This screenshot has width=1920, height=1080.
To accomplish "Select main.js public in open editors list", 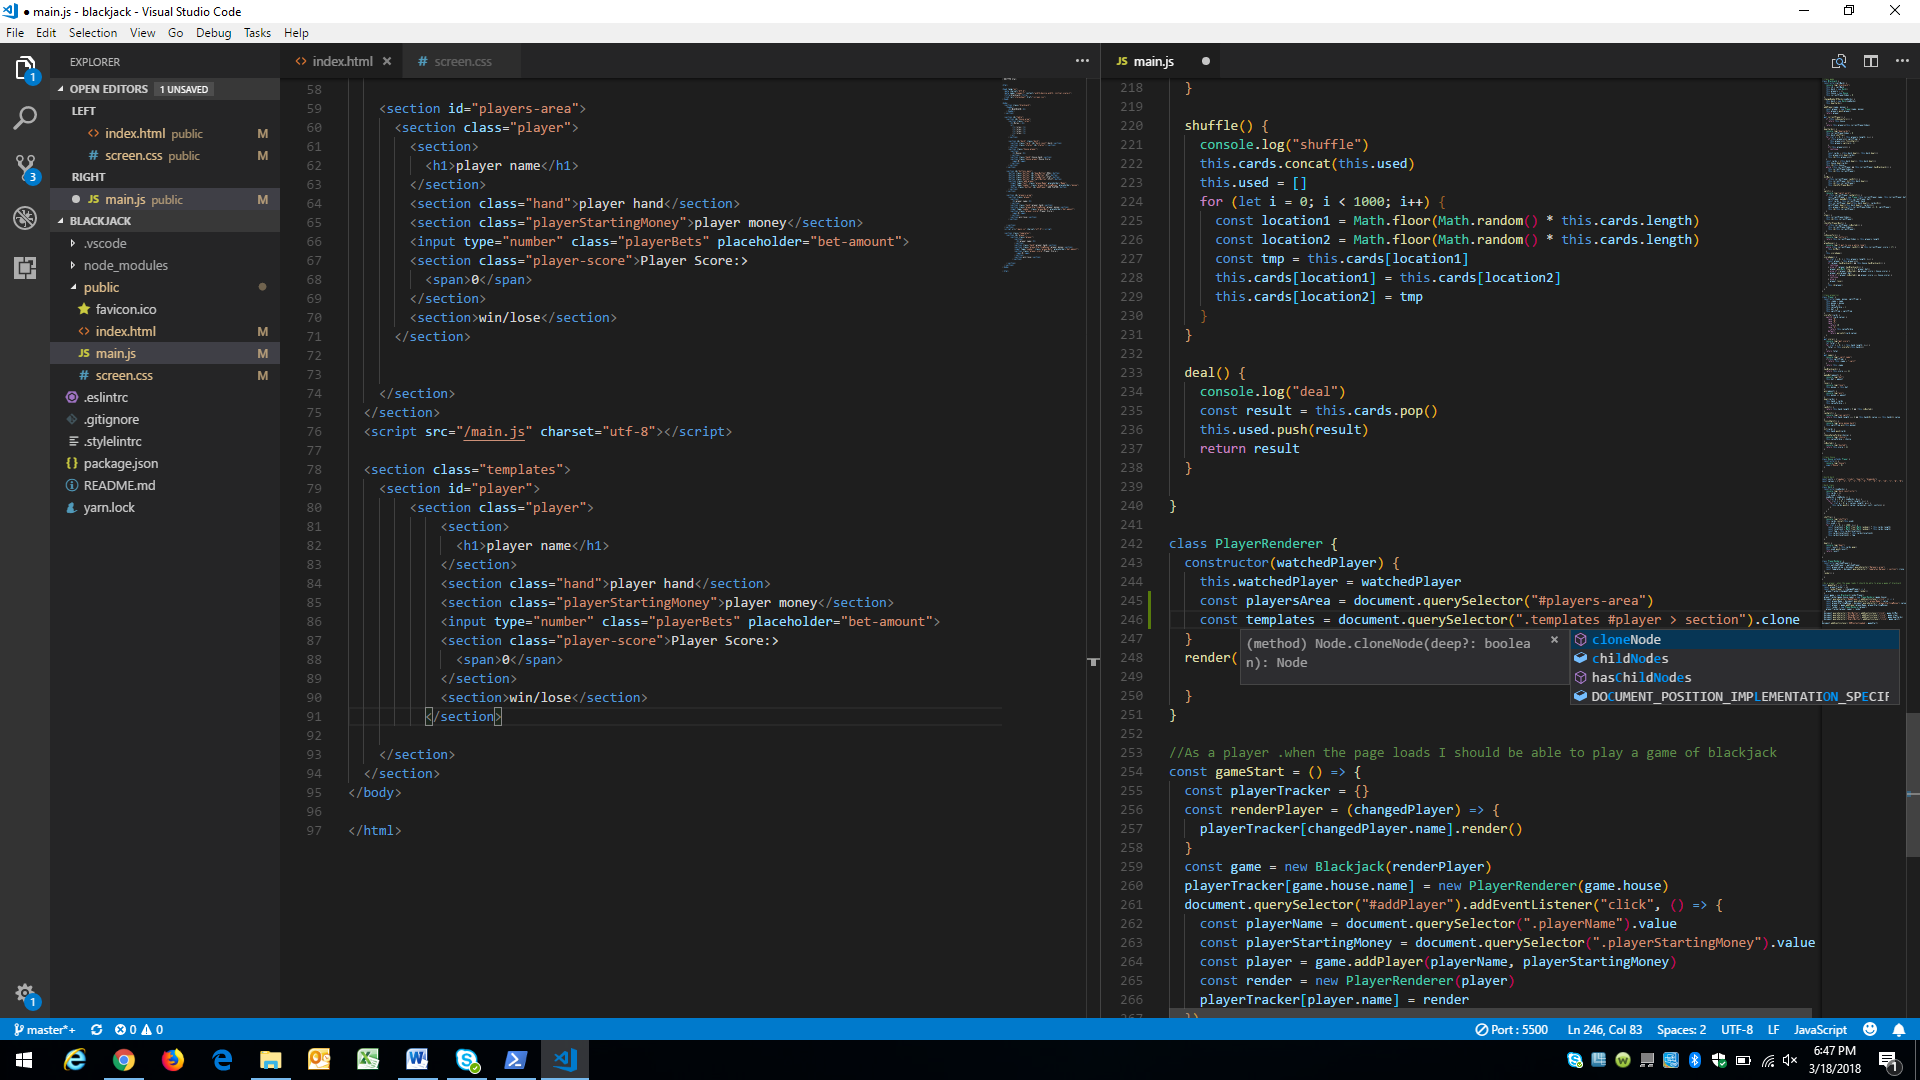I will (165, 199).
